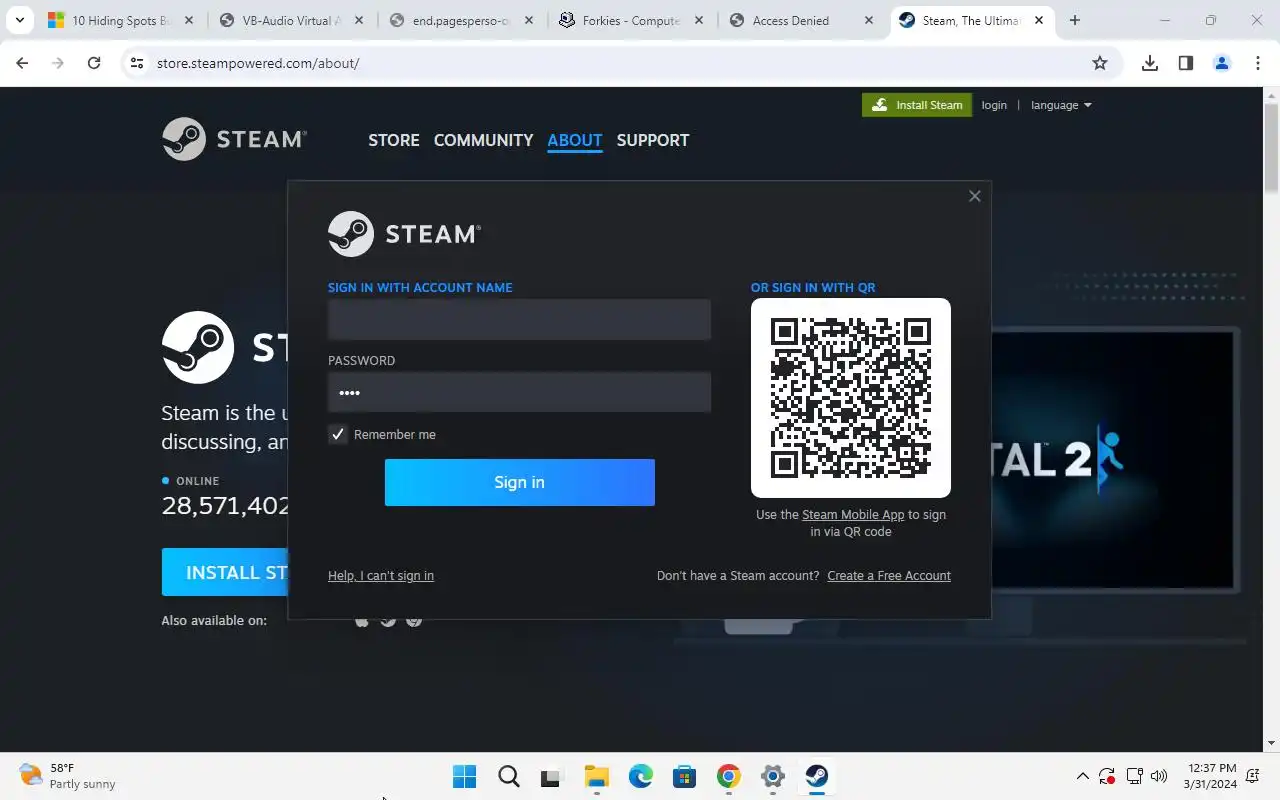
Task: Click the INSTALL STEAM blue button
Action: click(x=225, y=572)
